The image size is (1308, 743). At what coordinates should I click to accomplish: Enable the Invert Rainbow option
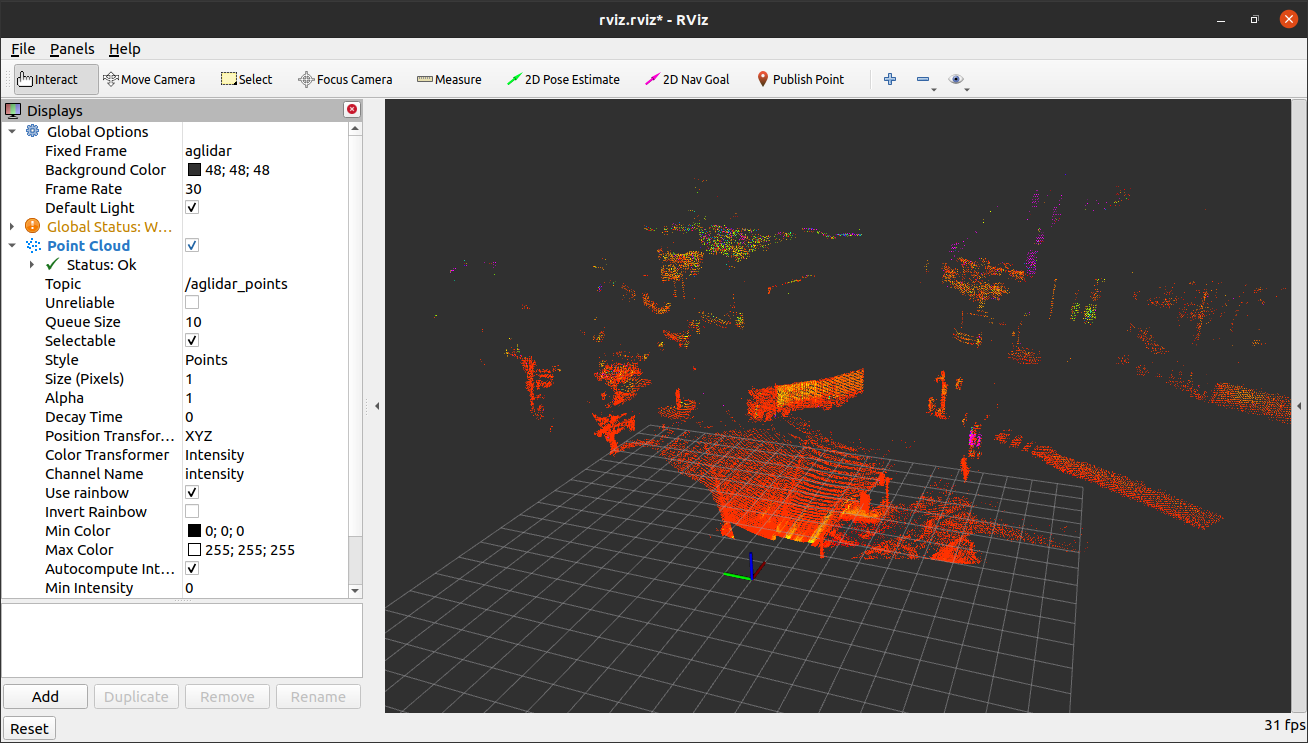tap(191, 511)
